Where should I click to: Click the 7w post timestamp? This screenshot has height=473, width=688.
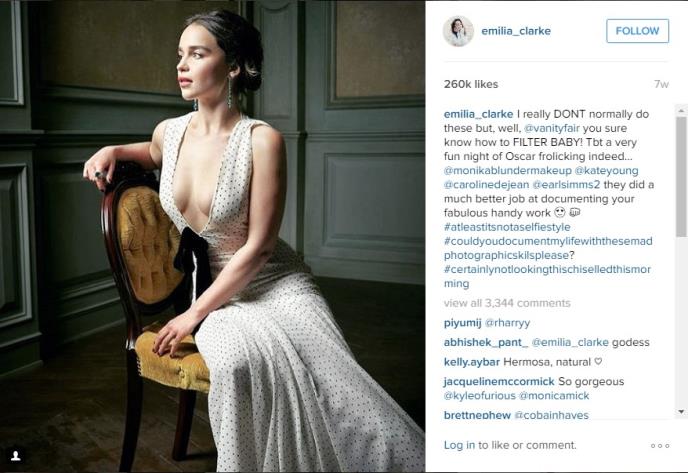coord(661,84)
